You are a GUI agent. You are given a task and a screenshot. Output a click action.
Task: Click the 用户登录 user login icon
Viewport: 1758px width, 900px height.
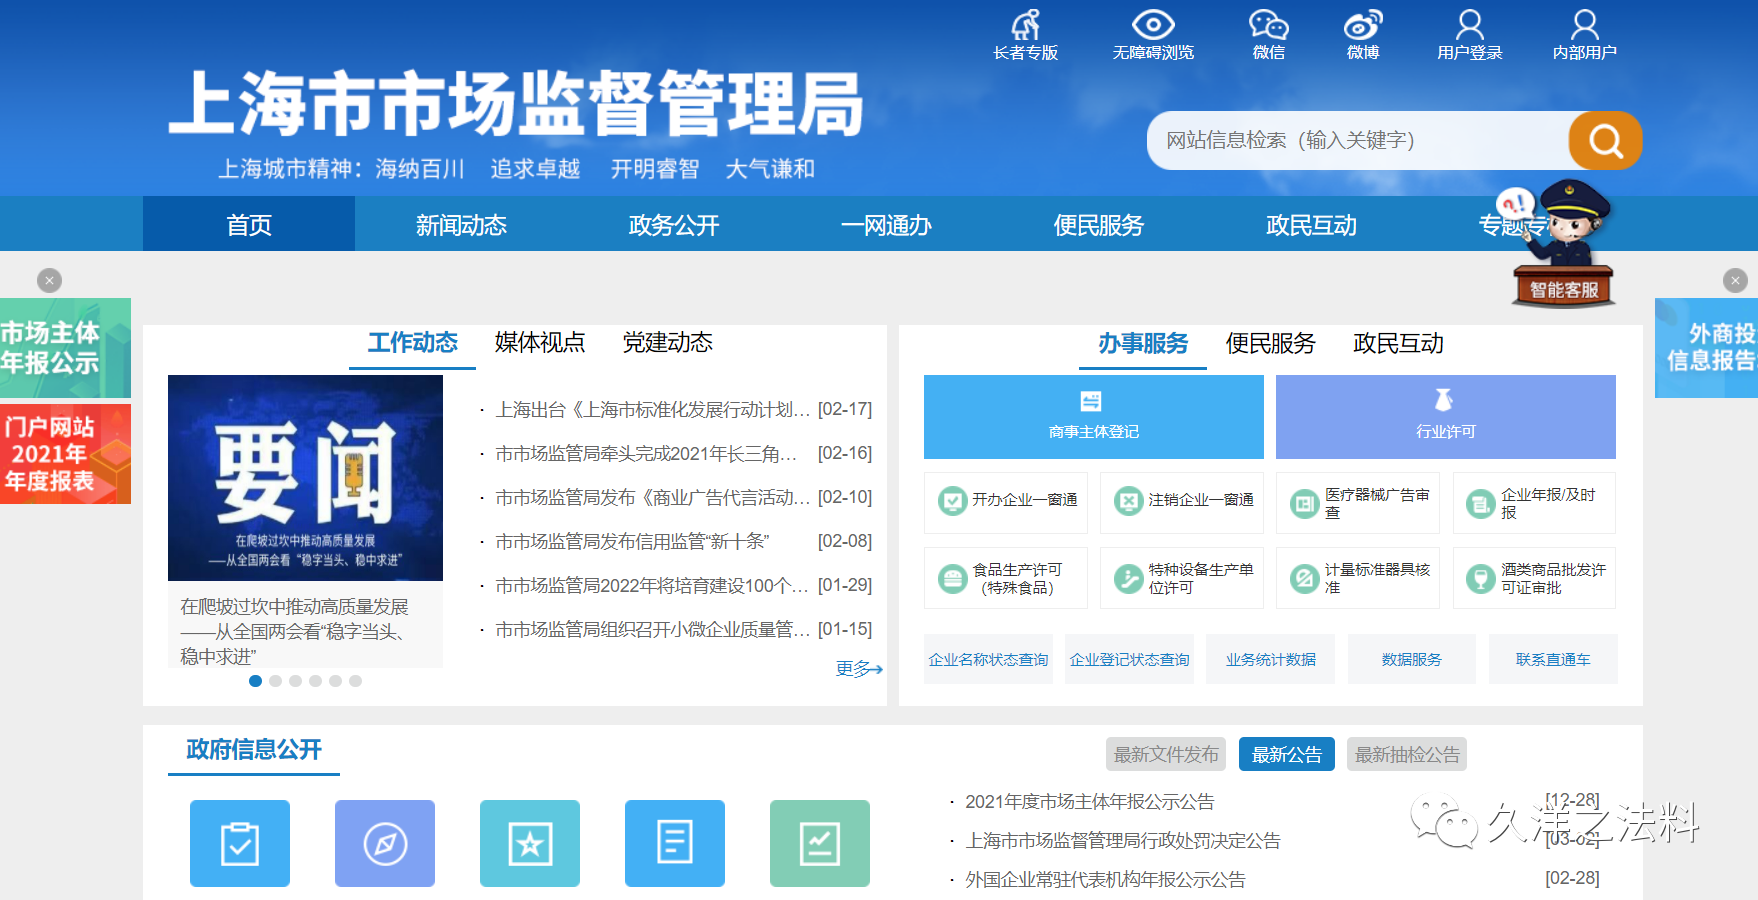point(1469,26)
